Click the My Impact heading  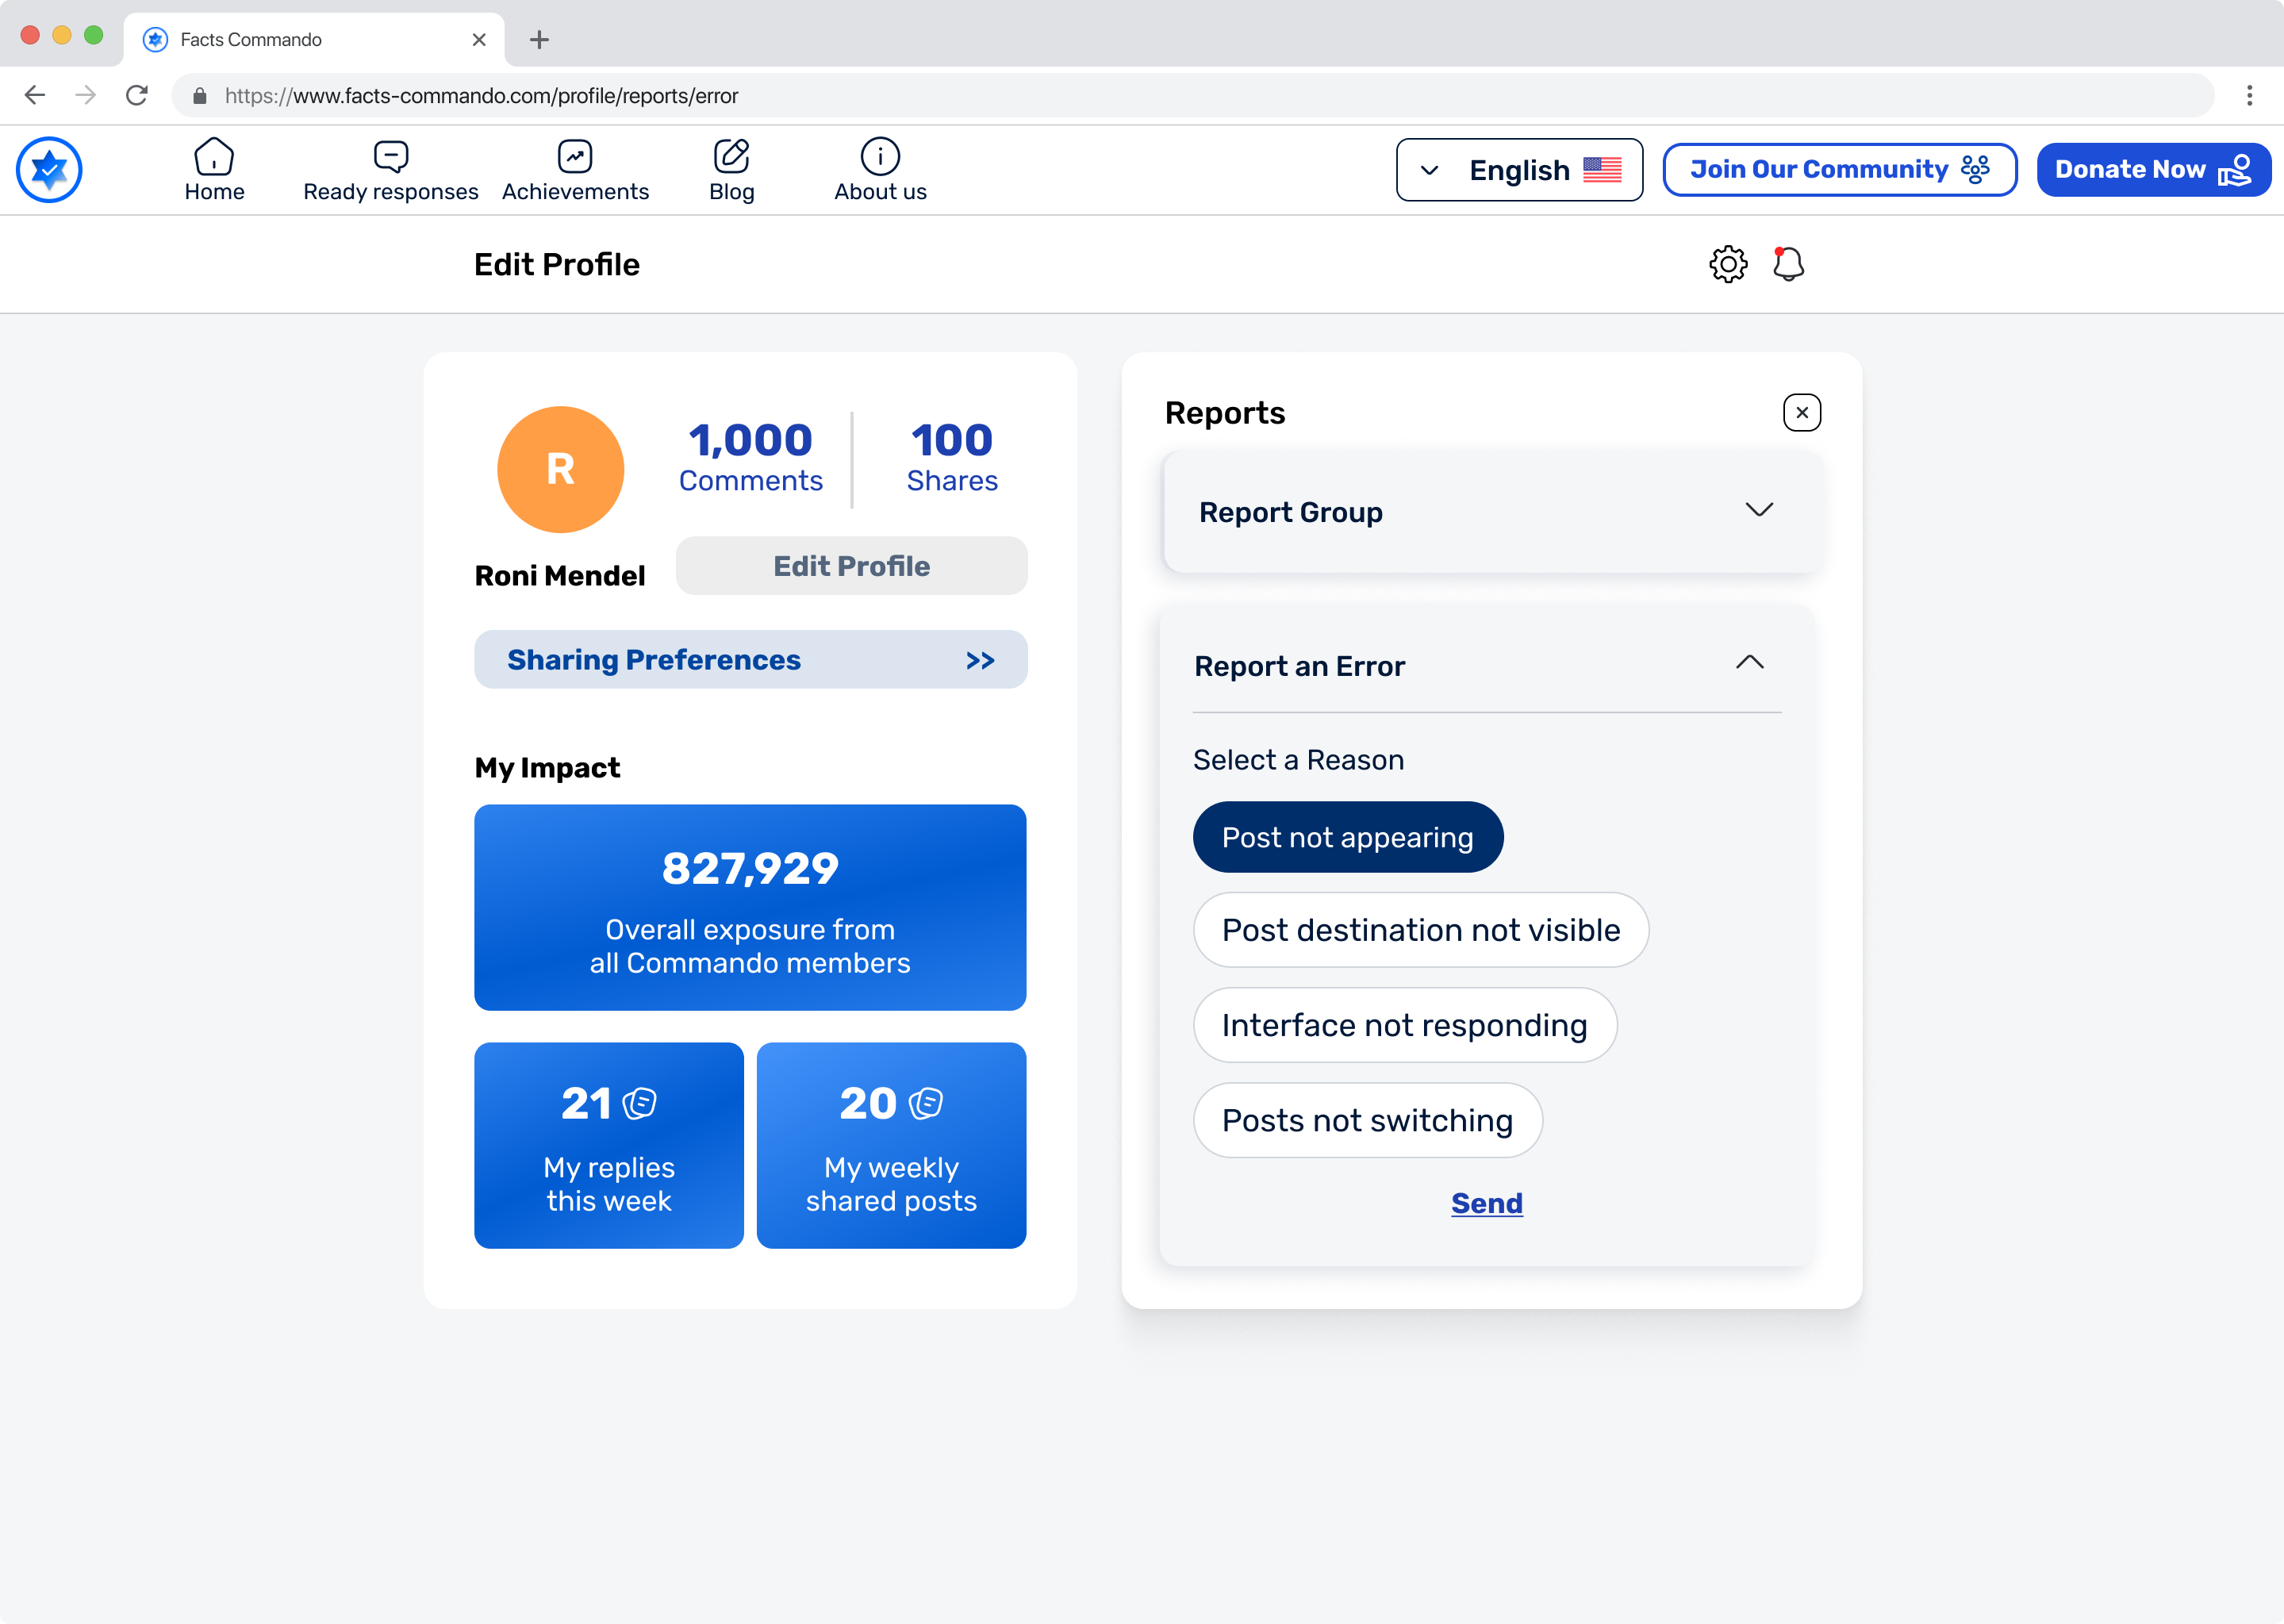[547, 767]
